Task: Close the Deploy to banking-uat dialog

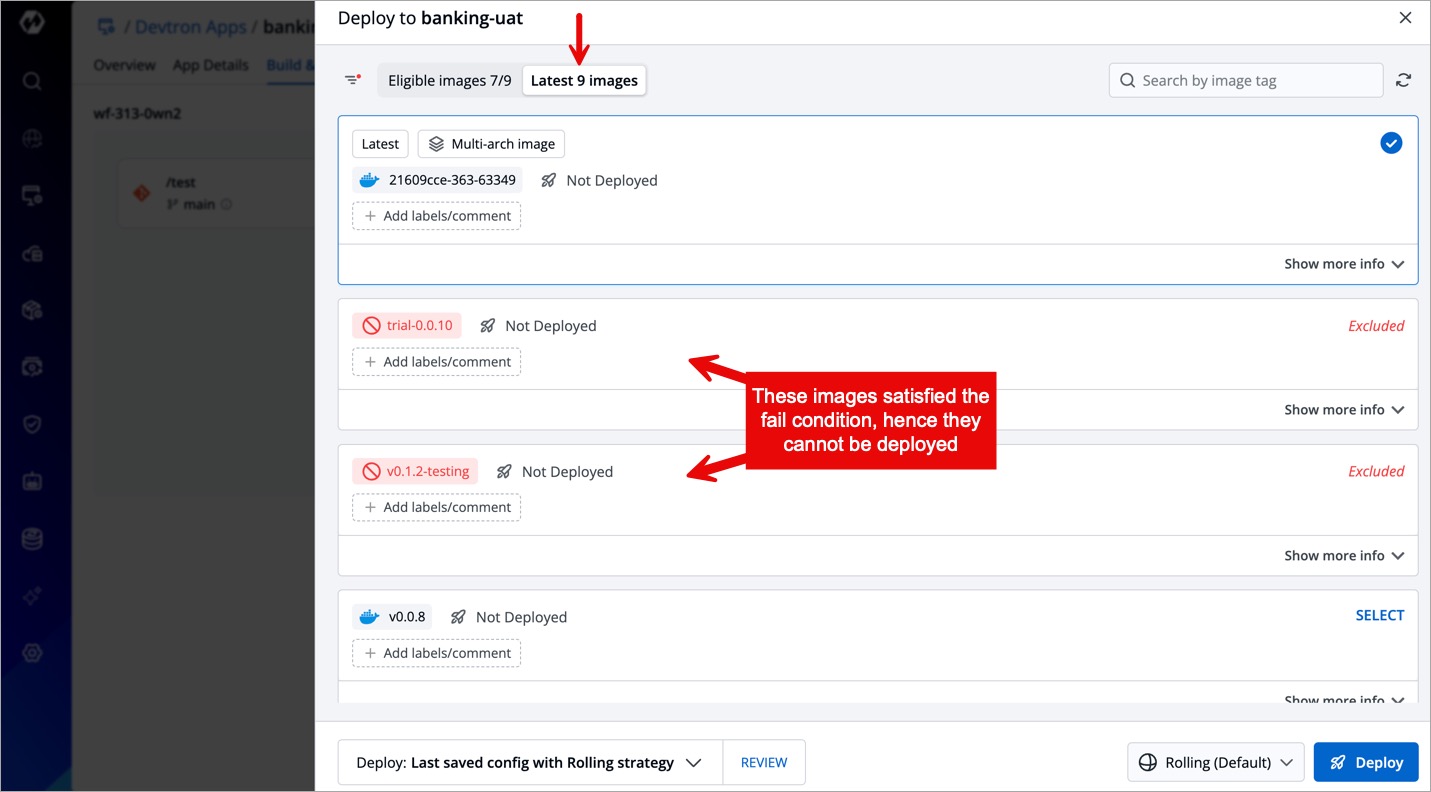Action: click(1405, 18)
